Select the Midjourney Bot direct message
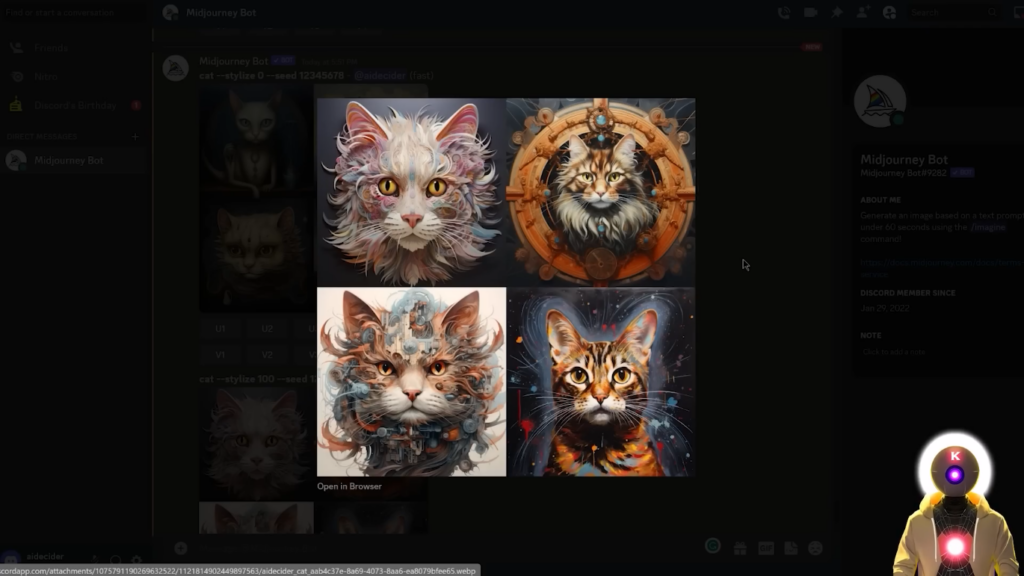Viewport: 1024px width, 576px height. pyautogui.click(x=73, y=160)
